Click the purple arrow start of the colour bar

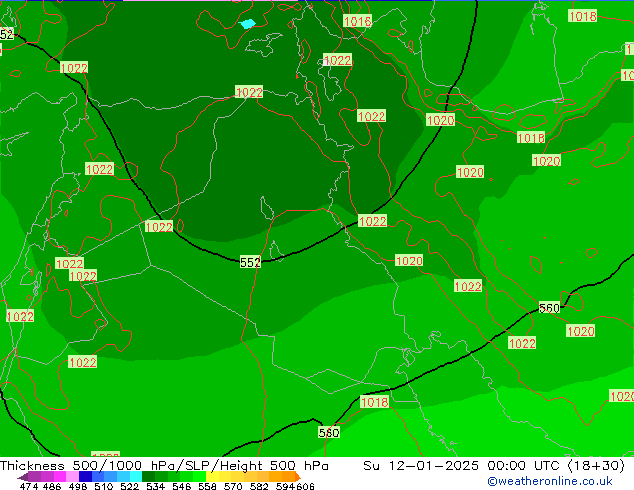22,477
